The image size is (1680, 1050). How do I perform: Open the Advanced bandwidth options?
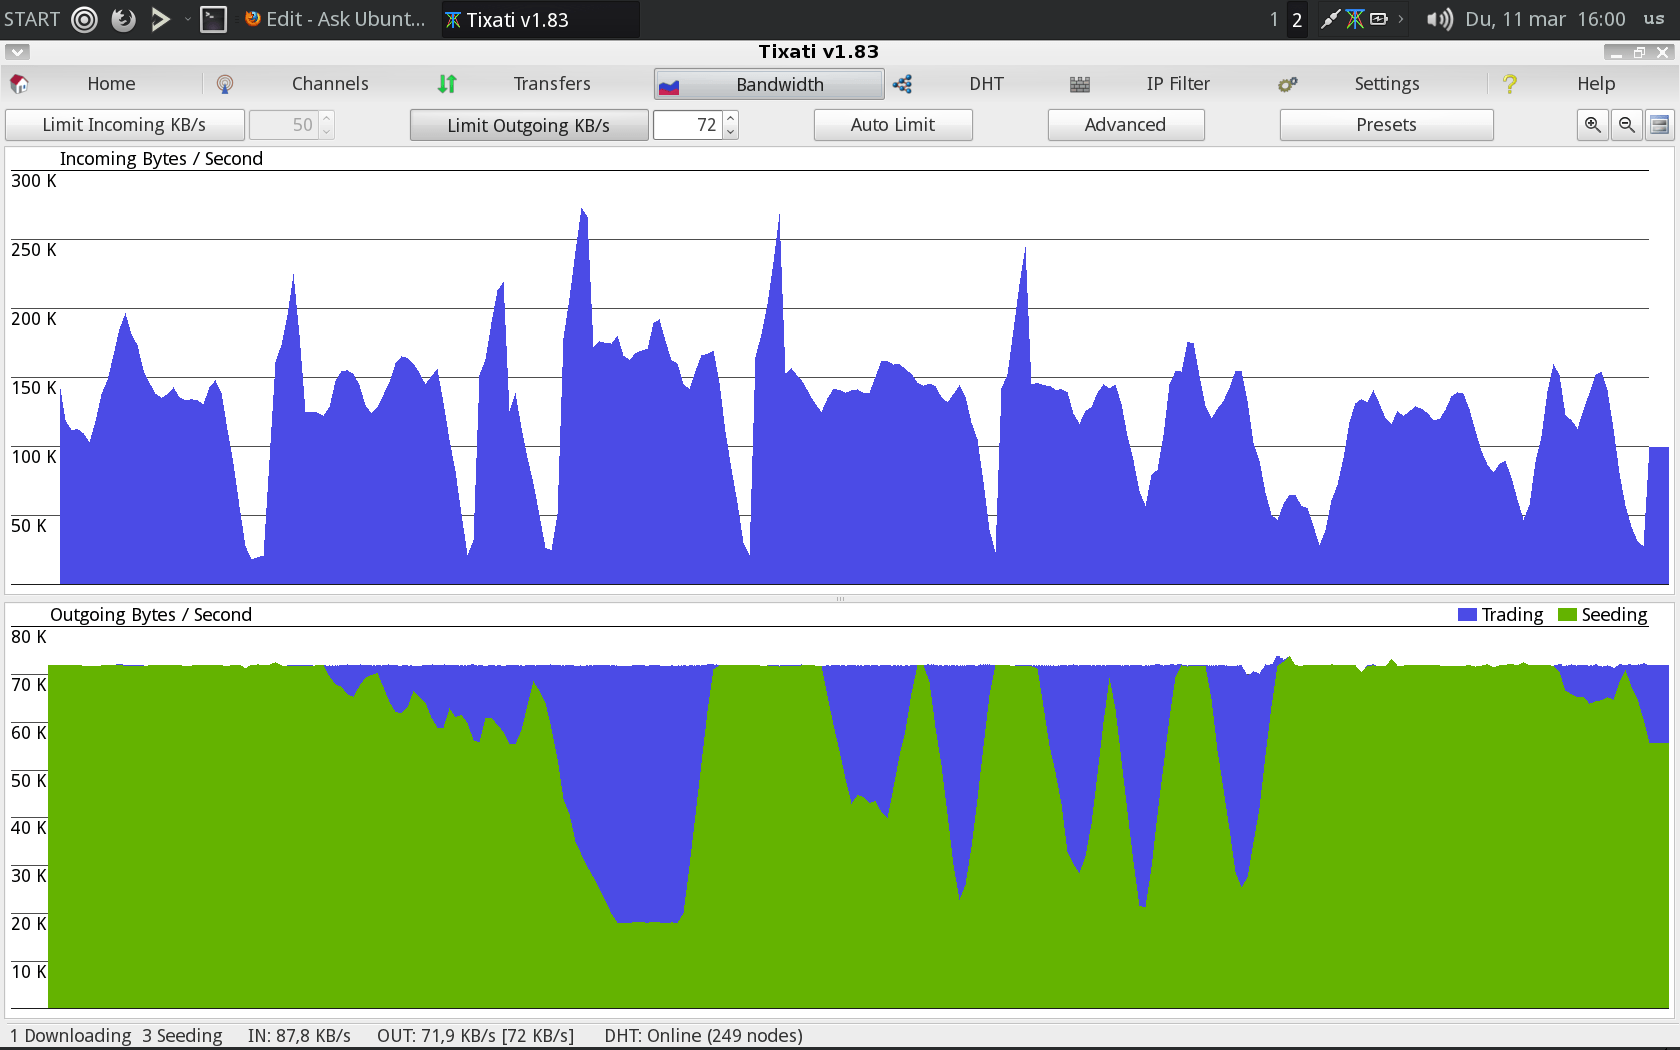(1126, 125)
